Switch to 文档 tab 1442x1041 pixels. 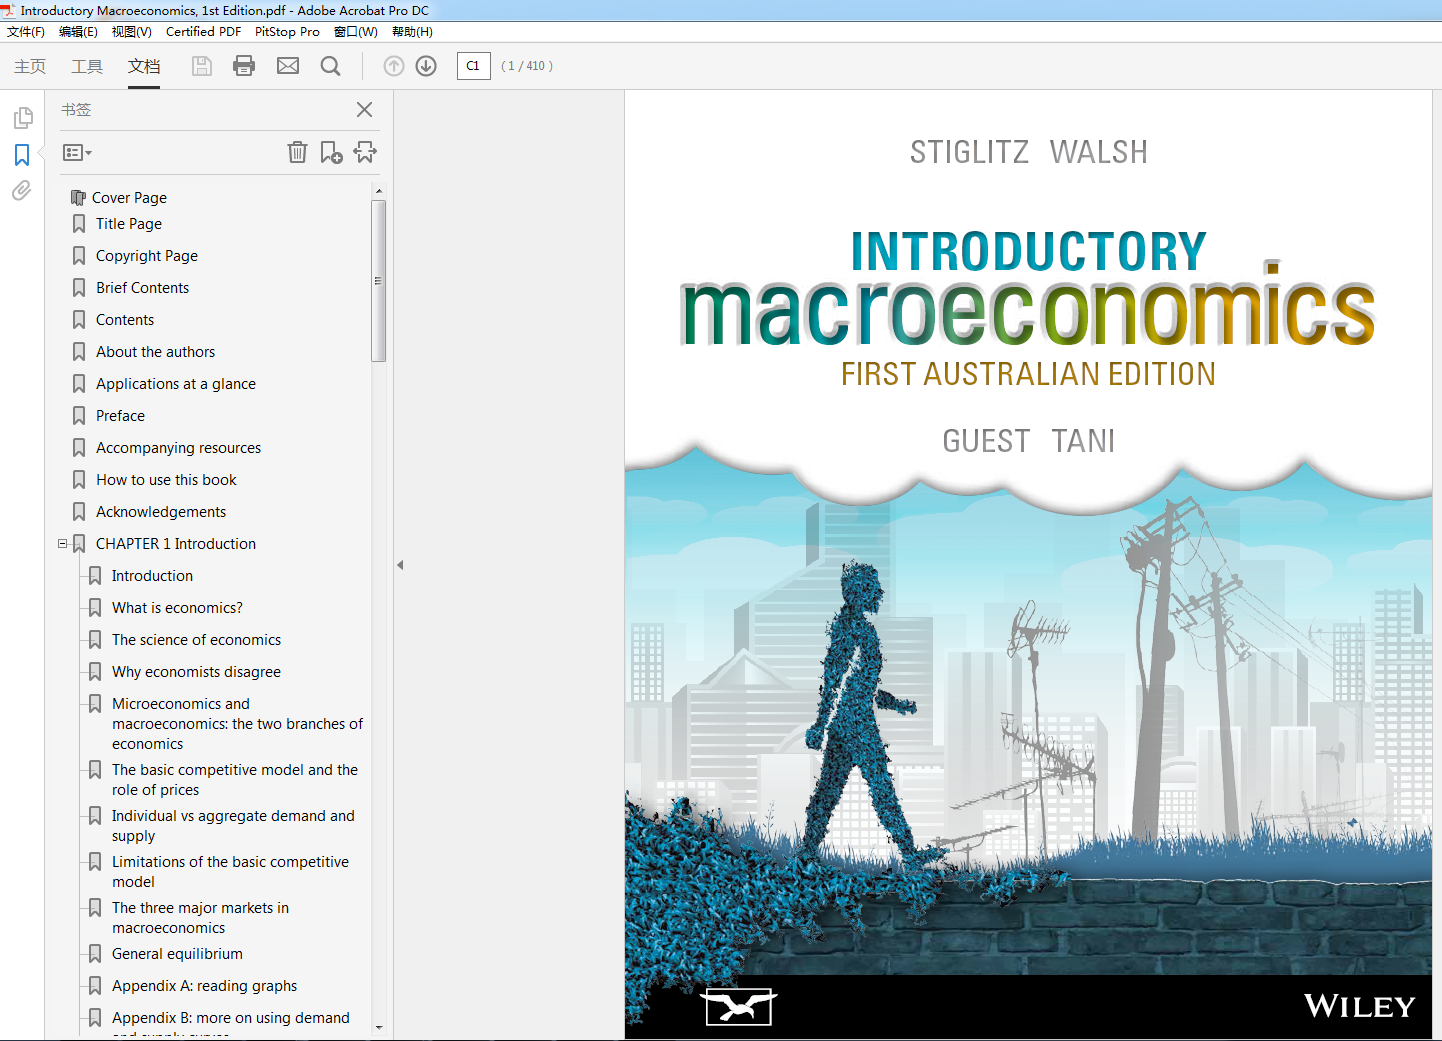pyautogui.click(x=144, y=66)
